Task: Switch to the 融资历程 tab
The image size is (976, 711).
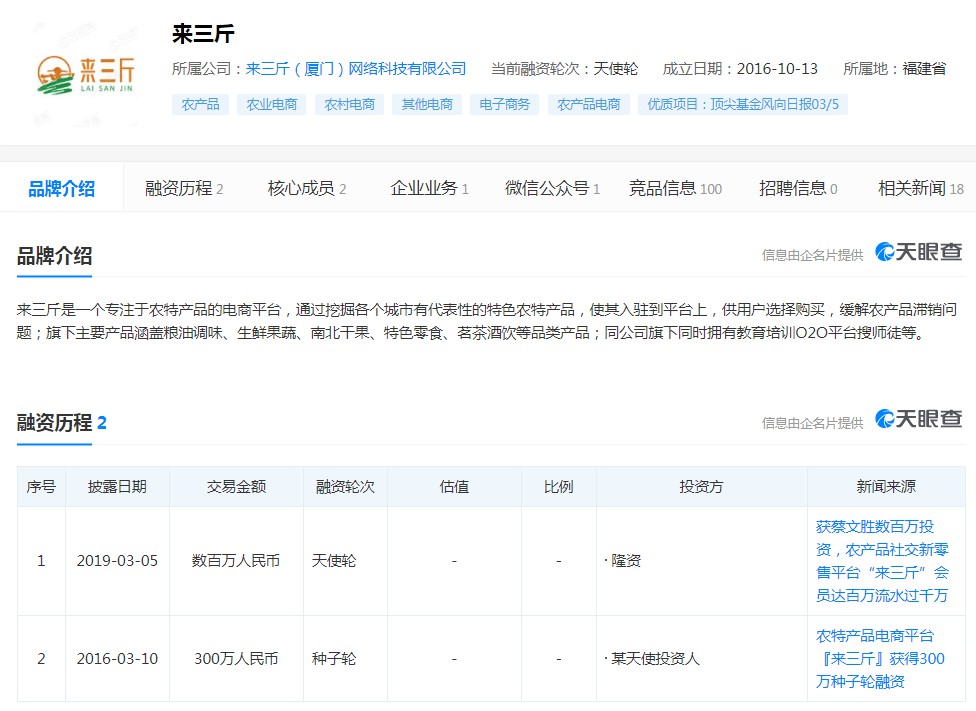Action: pyautogui.click(x=183, y=188)
